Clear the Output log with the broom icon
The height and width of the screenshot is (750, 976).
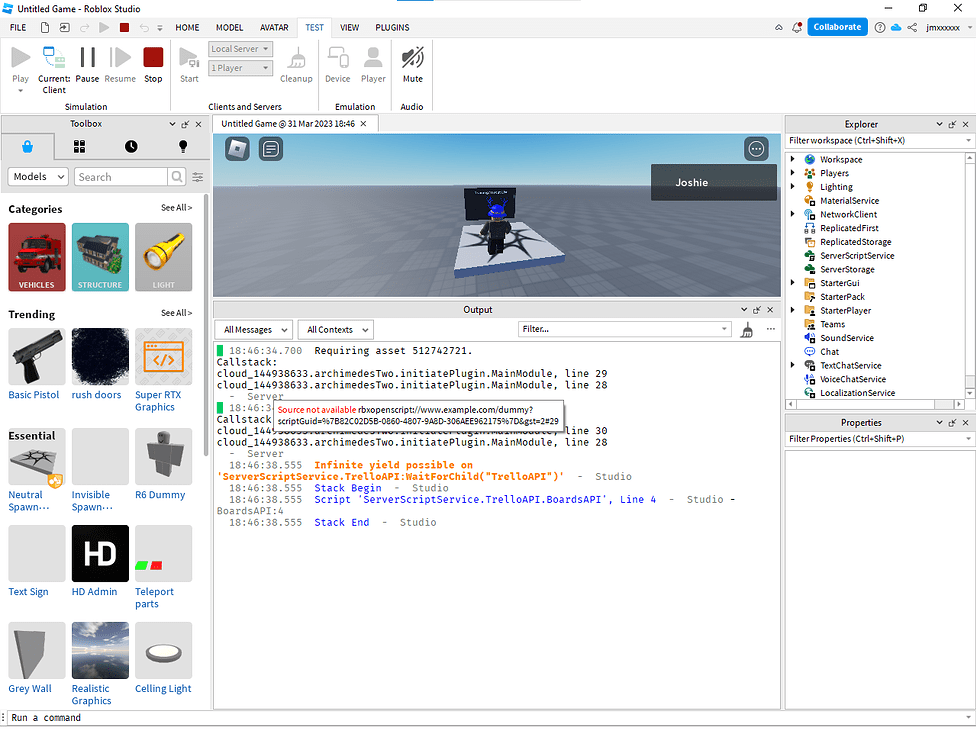746,329
